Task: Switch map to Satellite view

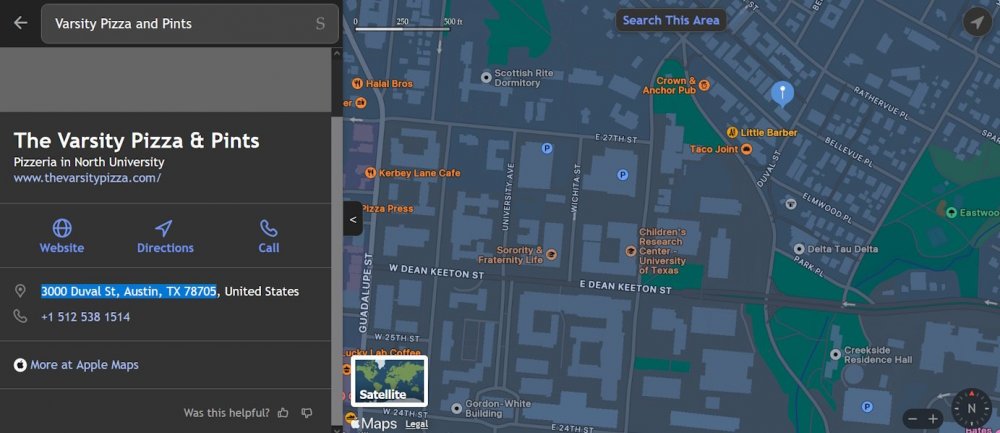Action: pos(390,381)
